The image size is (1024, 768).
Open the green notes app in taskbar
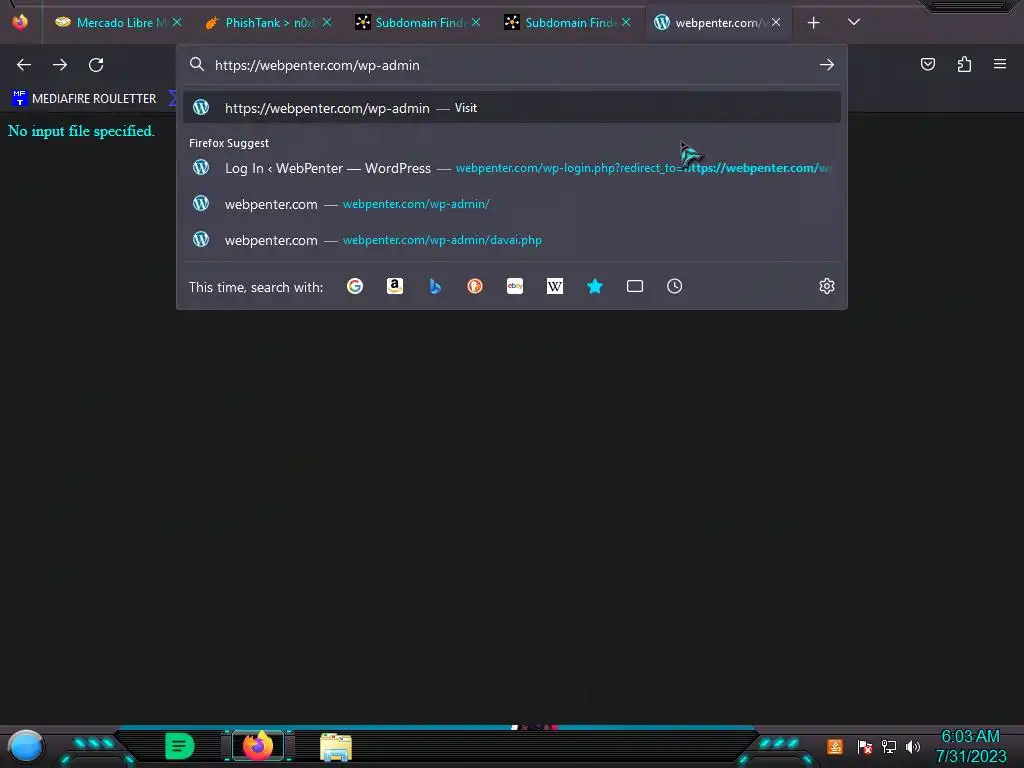(180, 746)
